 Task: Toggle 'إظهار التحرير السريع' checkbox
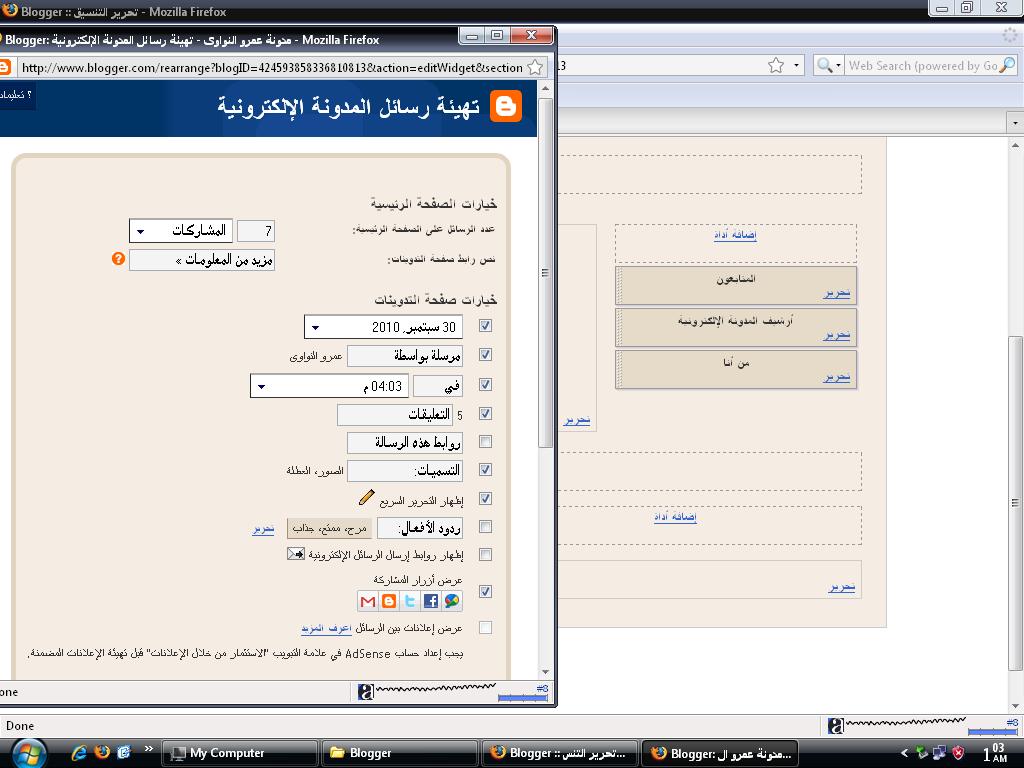click(485, 499)
